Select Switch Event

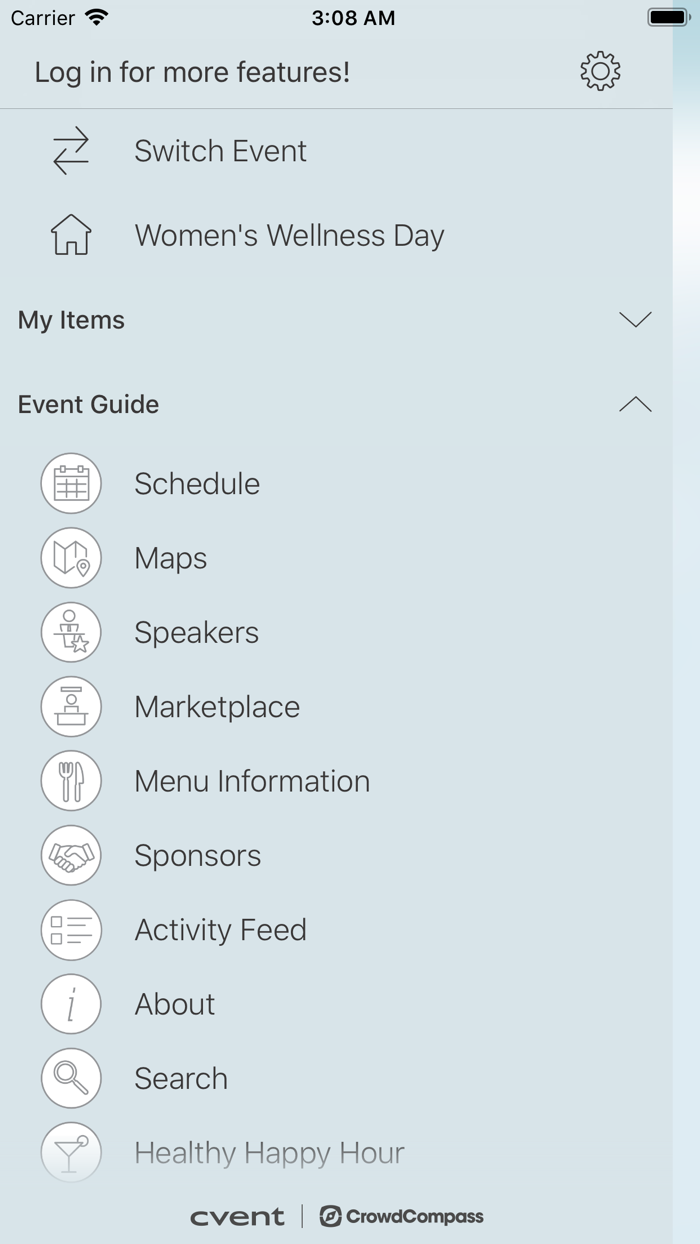[x=220, y=150]
